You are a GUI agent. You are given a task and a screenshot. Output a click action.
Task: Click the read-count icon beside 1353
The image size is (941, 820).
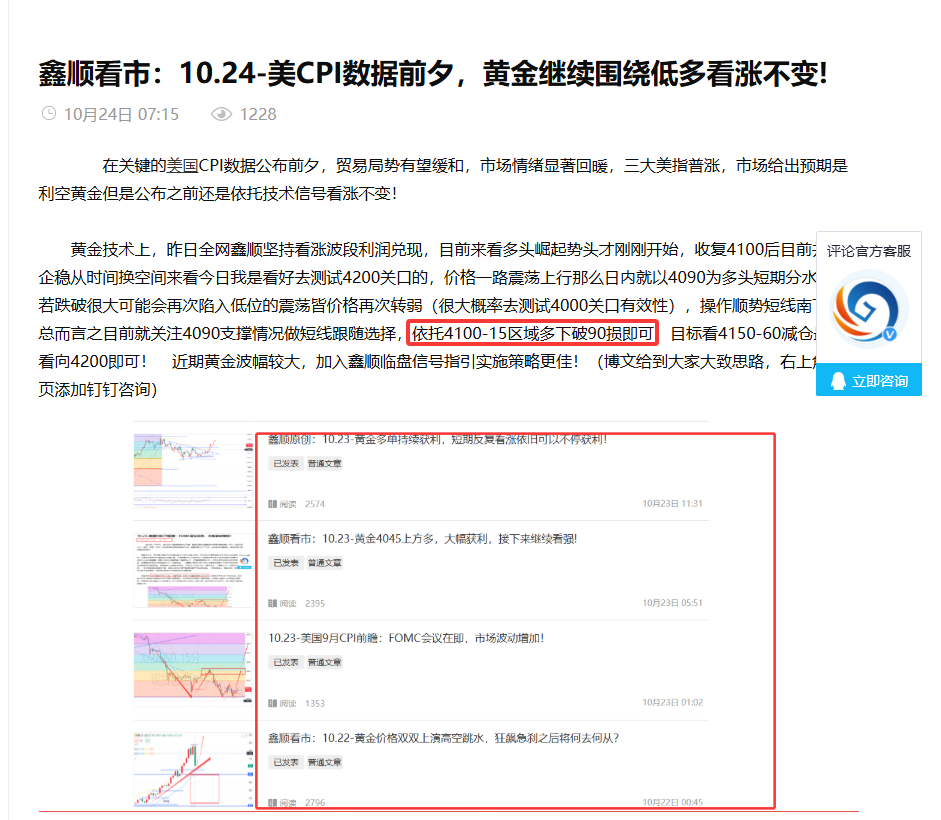coord(272,703)
